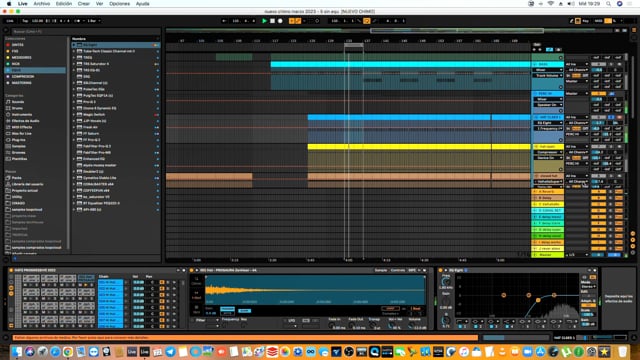Click the EQ Eight Freq knob
The width and height of the screenshot is (640, 360).
click(x=446, y=282)
